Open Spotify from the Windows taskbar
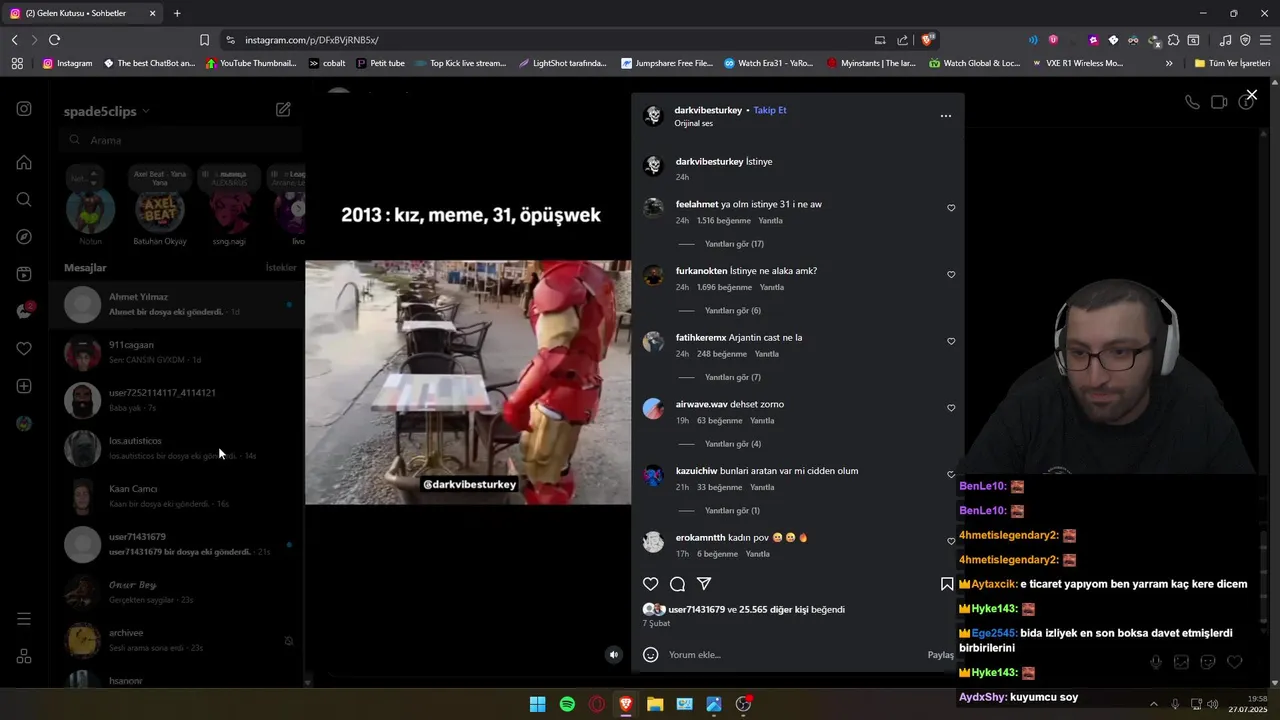 (567, 704)
